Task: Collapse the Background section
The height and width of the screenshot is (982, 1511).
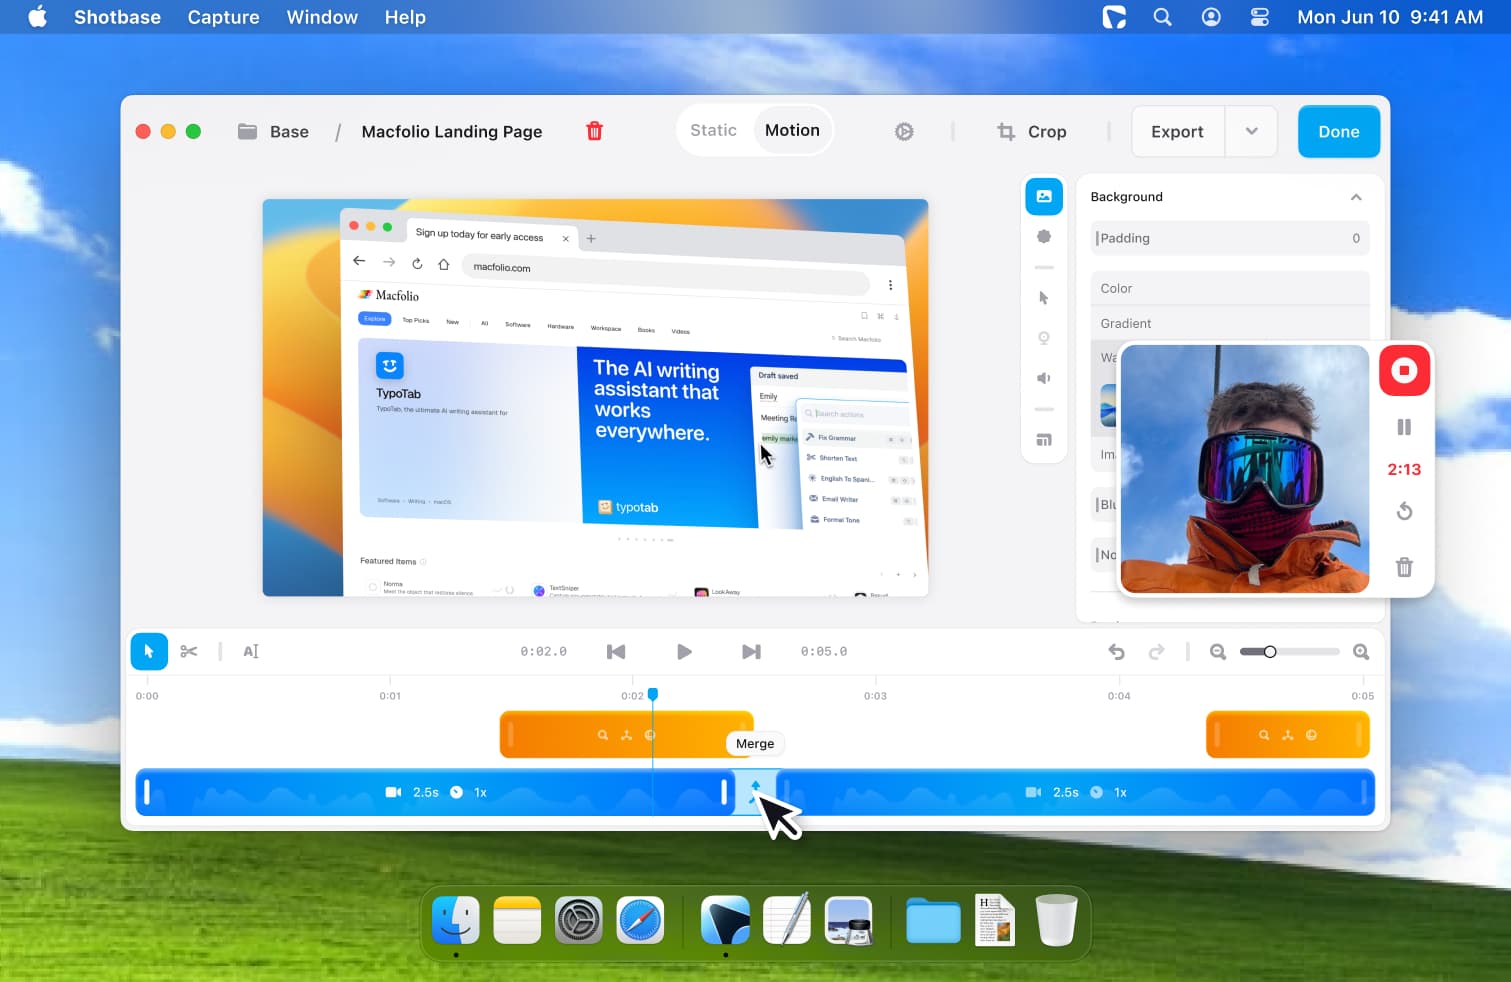Action: 1356,197
